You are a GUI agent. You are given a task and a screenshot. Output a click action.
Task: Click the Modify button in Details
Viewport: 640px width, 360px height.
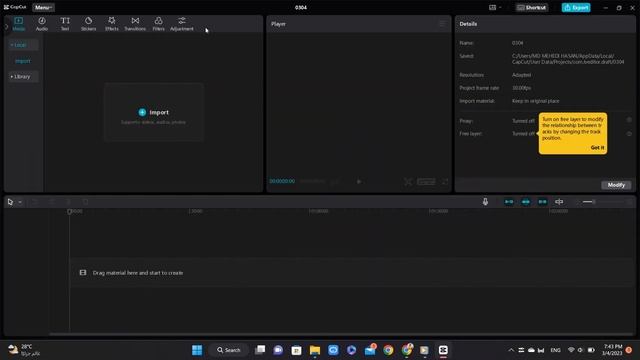point(616,185)
